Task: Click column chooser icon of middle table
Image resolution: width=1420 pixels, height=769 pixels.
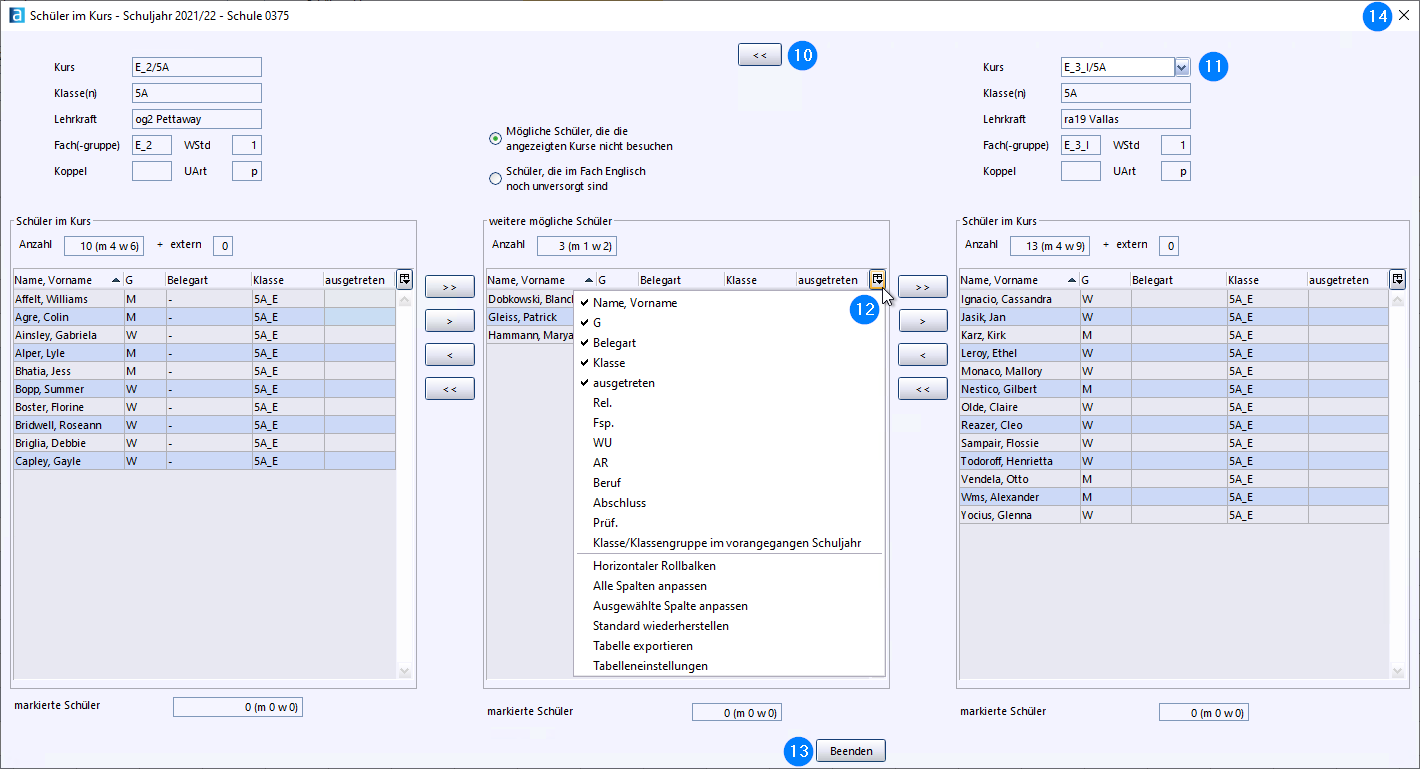Action: tap(877, 280)
